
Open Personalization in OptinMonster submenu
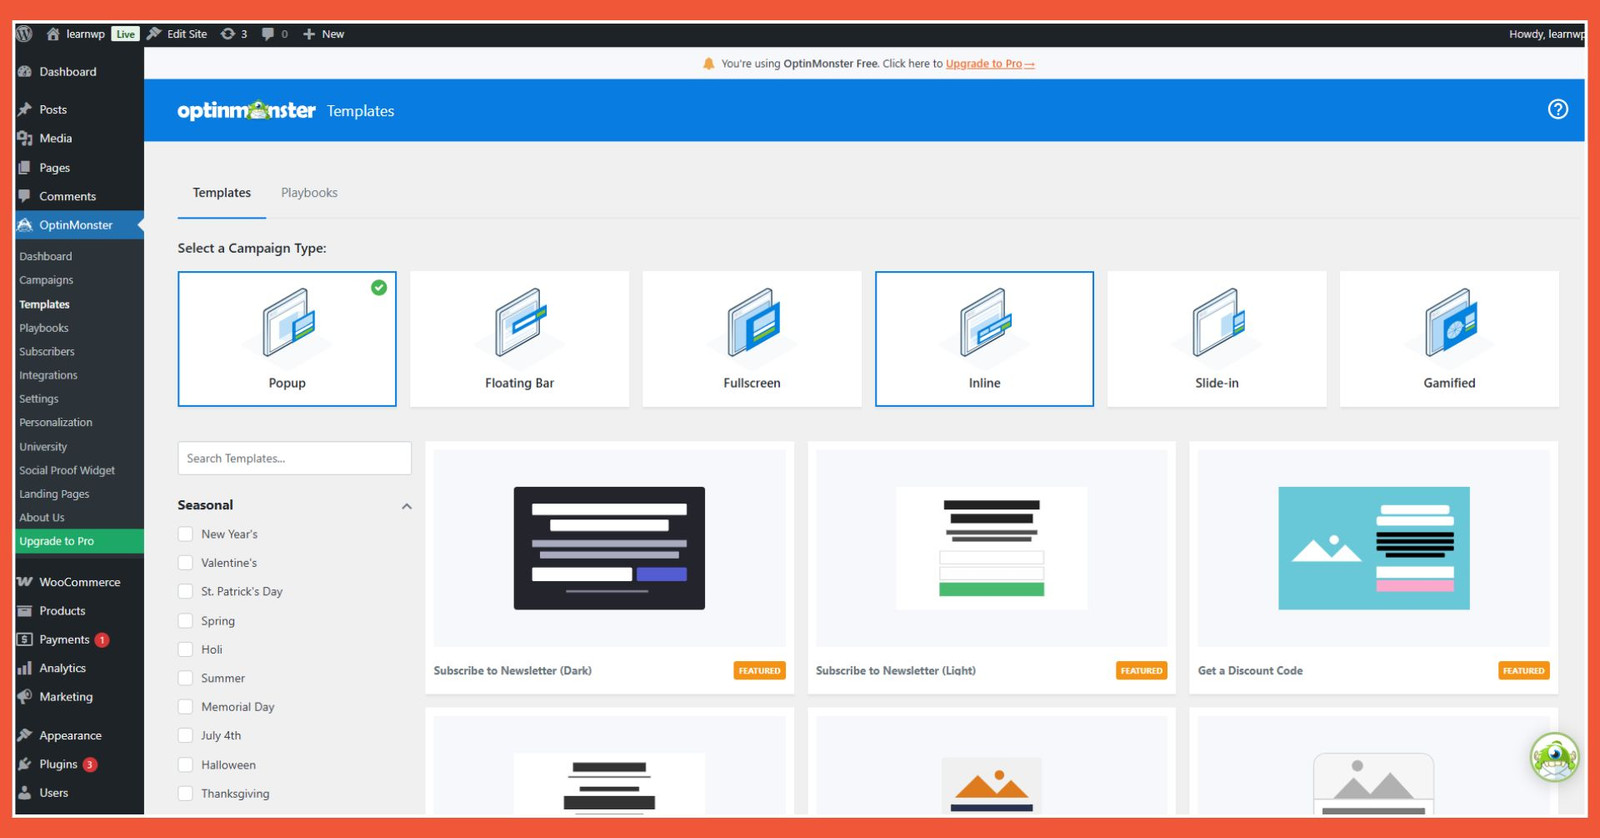point(56,423)
